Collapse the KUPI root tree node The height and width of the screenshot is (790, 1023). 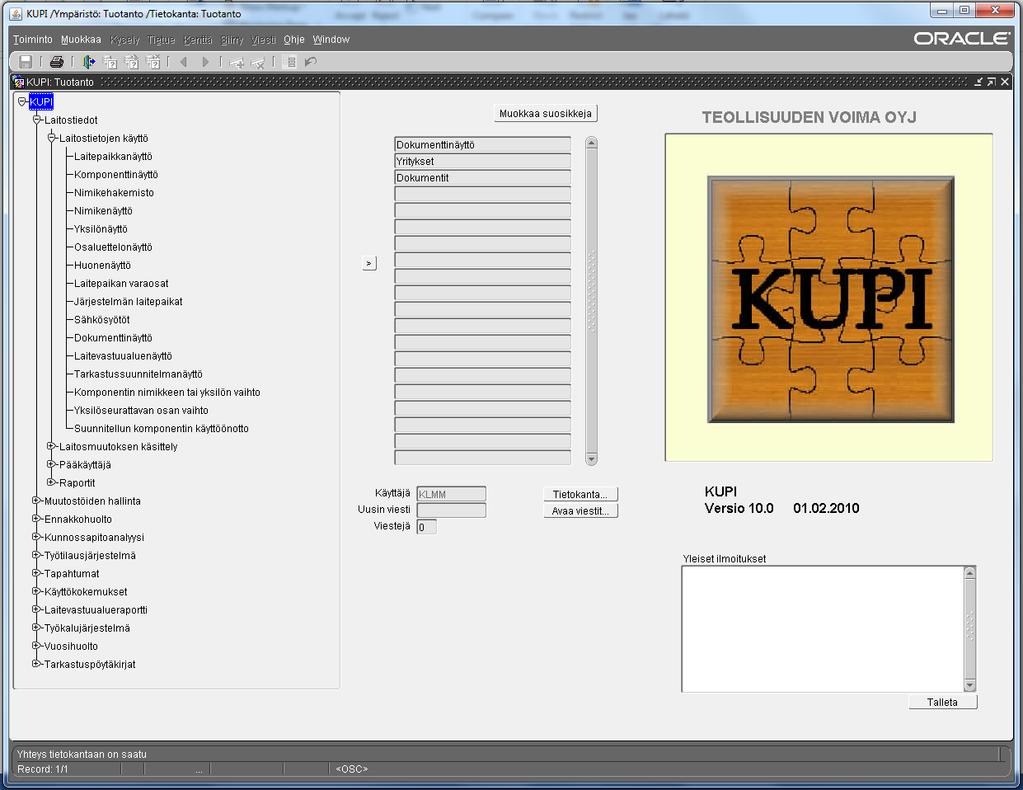click(x=22, y=102)
